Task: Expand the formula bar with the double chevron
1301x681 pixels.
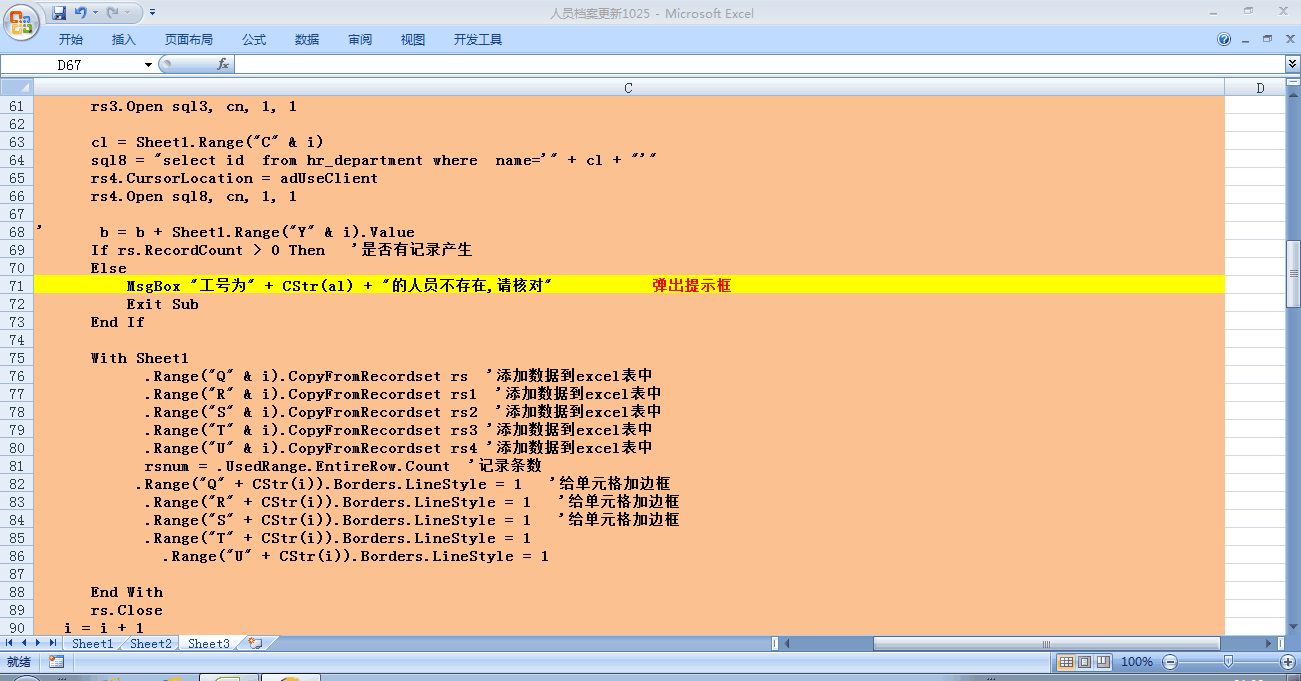Action: coord(1292,64)
